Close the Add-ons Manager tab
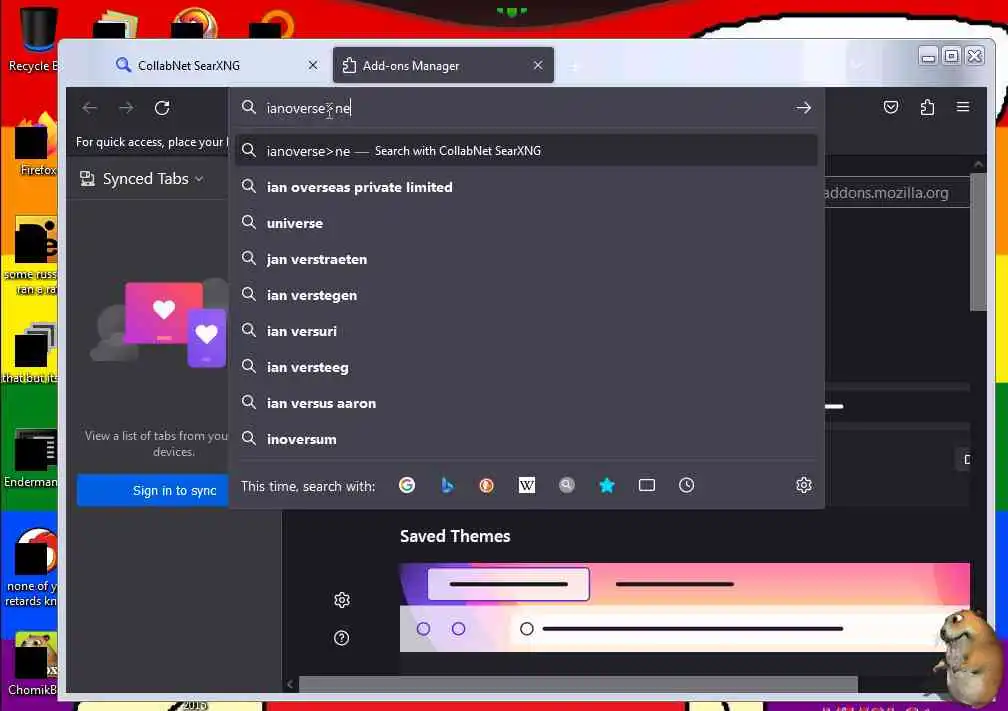Image resolution: width=1008 pixels, height=711 pixels. 538,66
